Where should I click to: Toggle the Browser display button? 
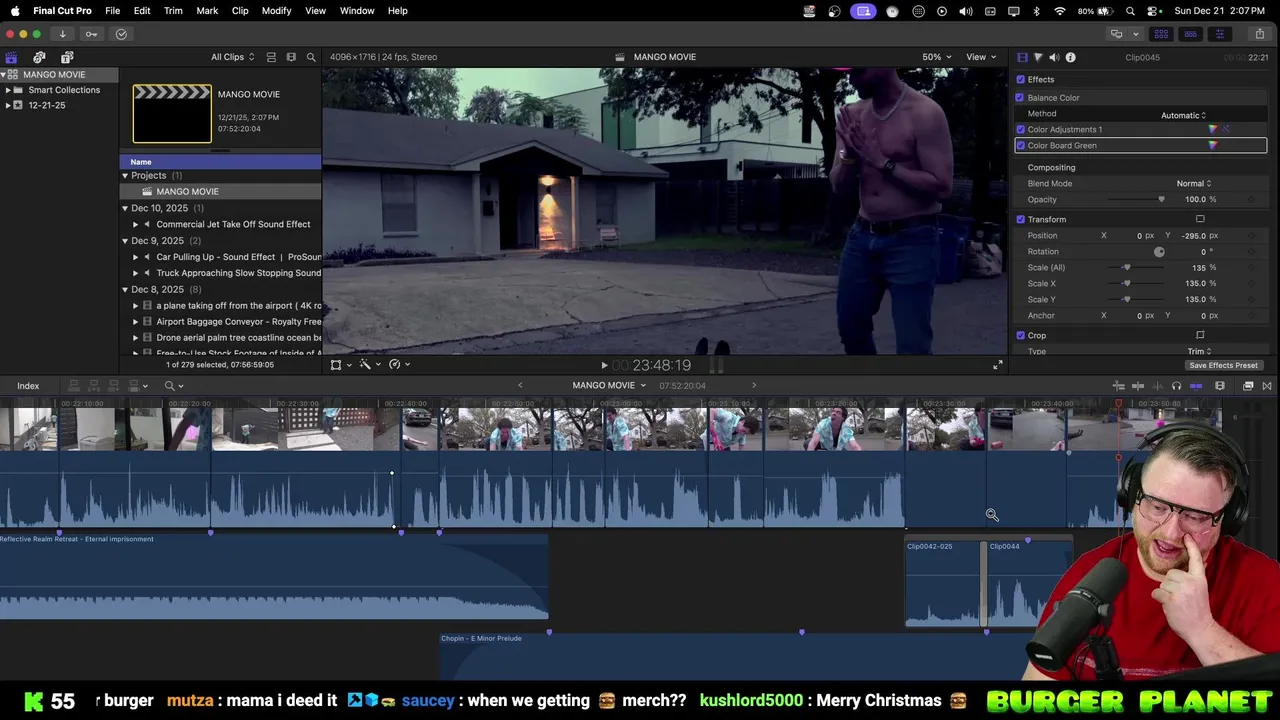click(x=1161, y=34)
